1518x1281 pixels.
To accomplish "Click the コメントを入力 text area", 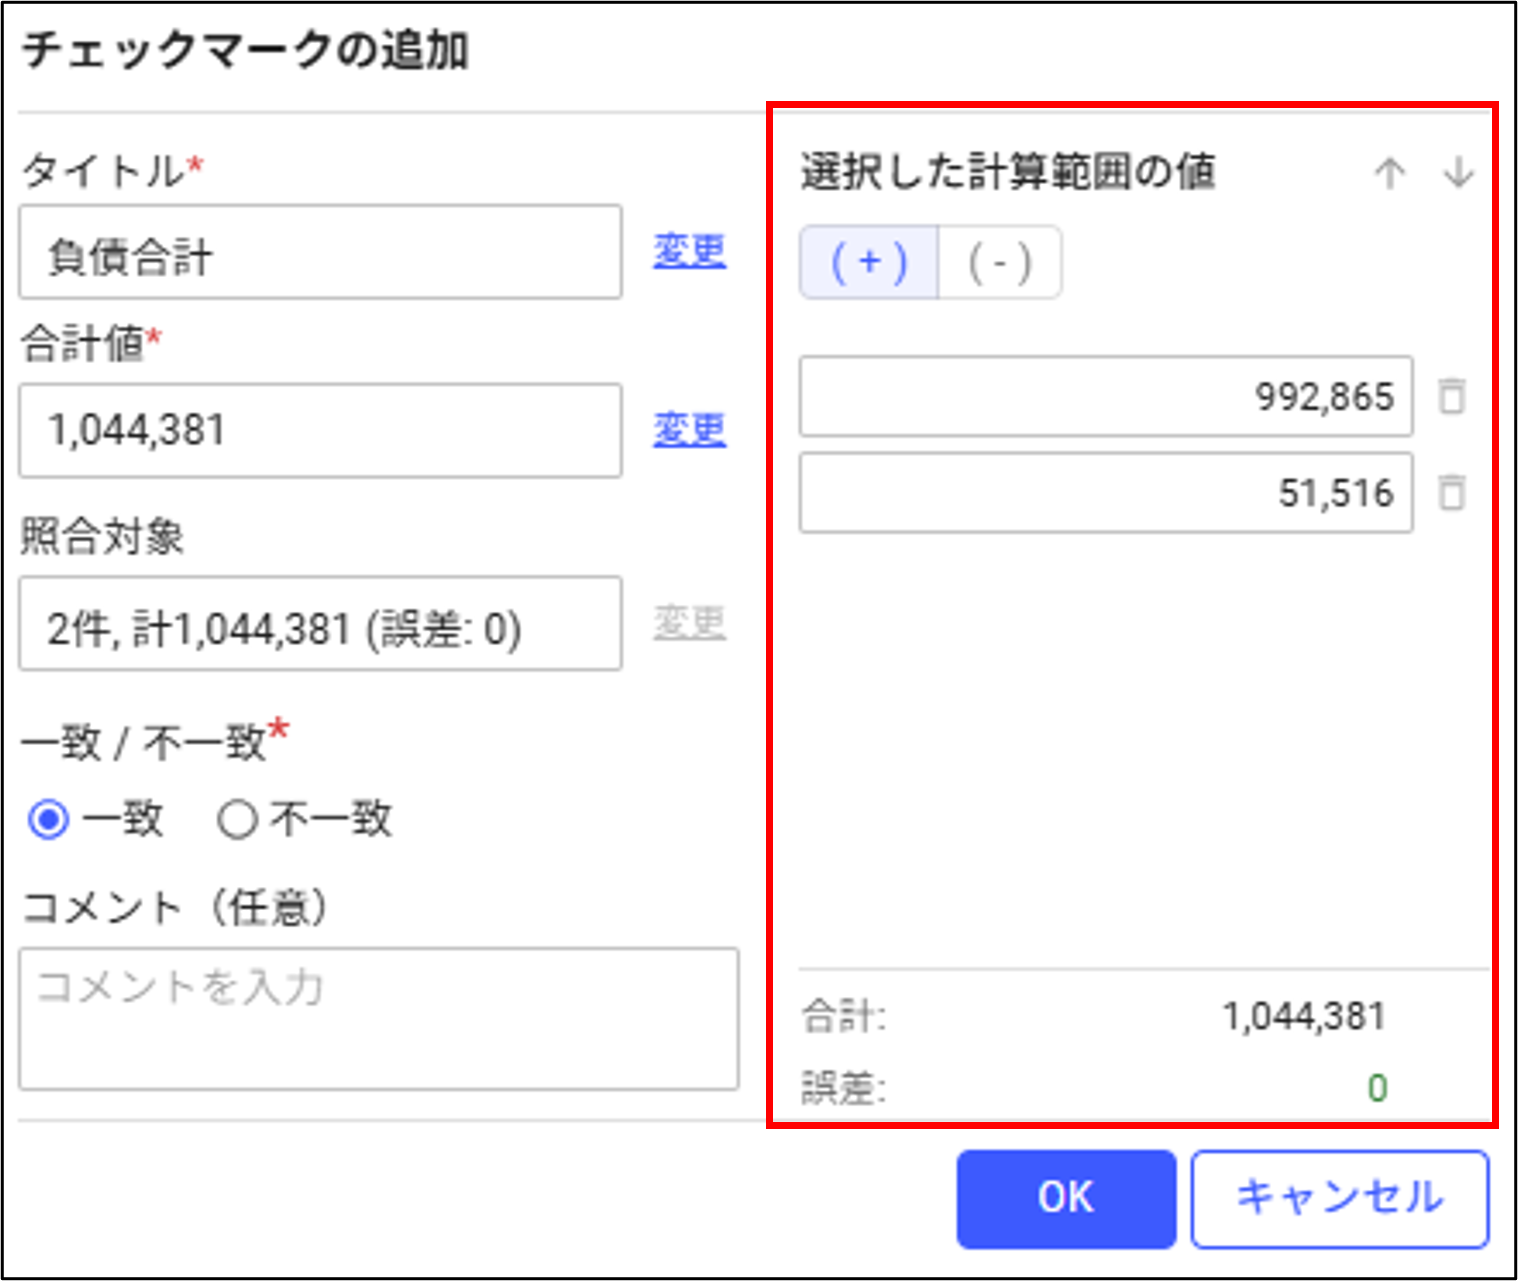I will 379,1018.
